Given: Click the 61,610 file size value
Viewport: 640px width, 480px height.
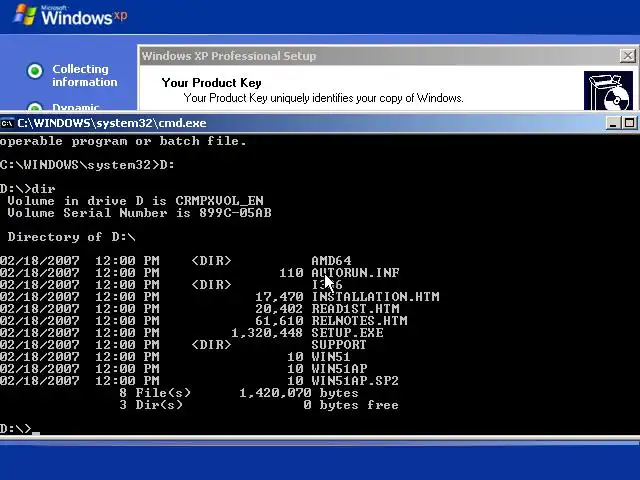Looking at the screenshot, I should [x=279, y=321].
